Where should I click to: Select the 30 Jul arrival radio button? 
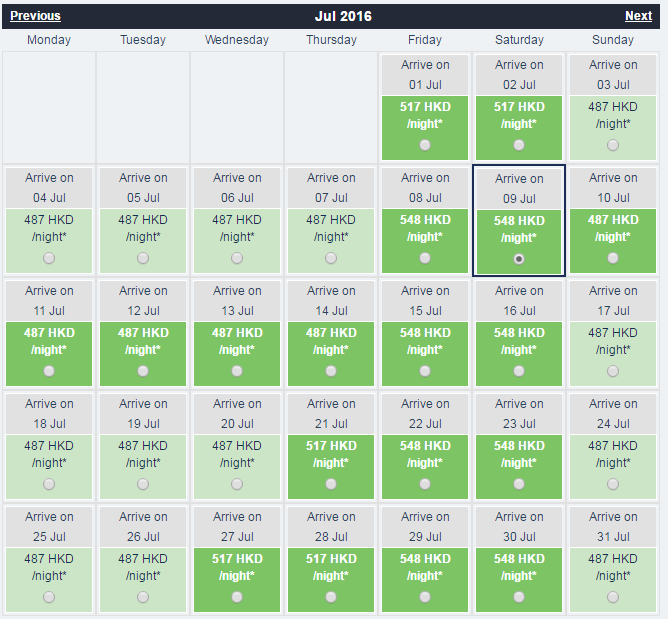pyautogui.click(x=519, y=597)
